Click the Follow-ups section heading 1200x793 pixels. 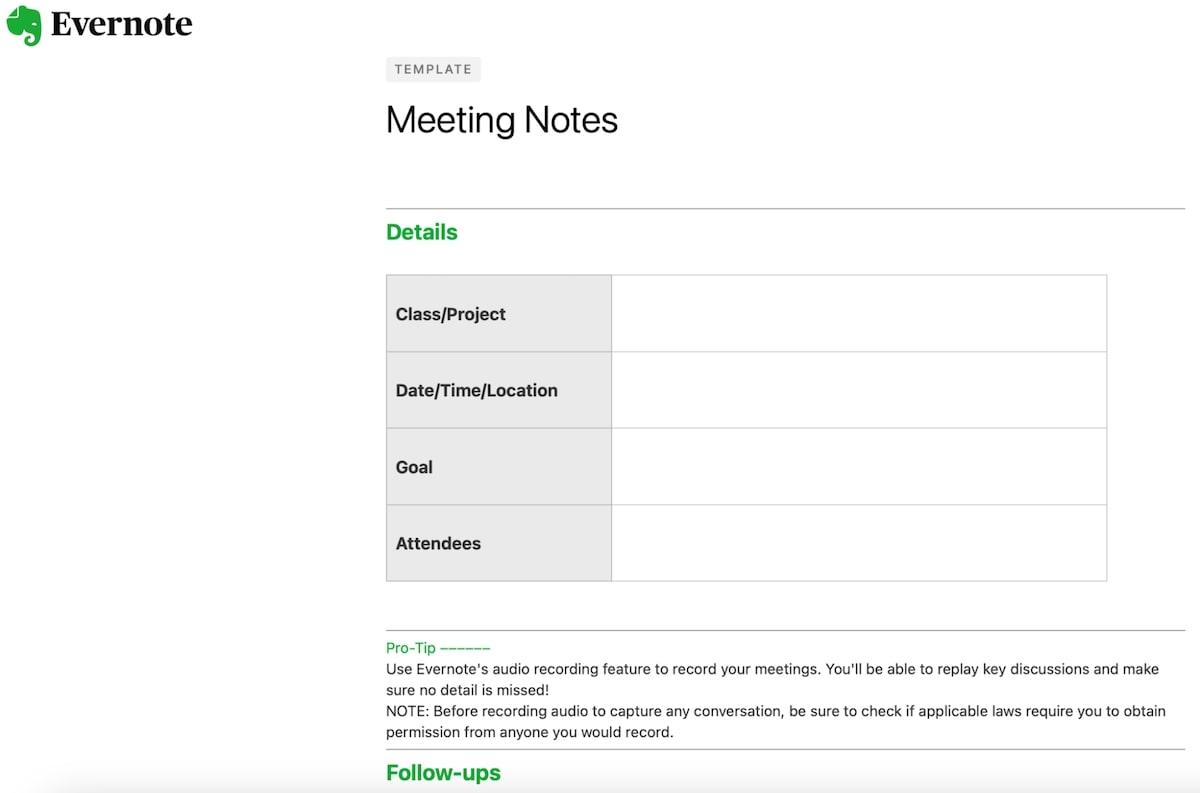pyautogui.click(x=443, y=773)
